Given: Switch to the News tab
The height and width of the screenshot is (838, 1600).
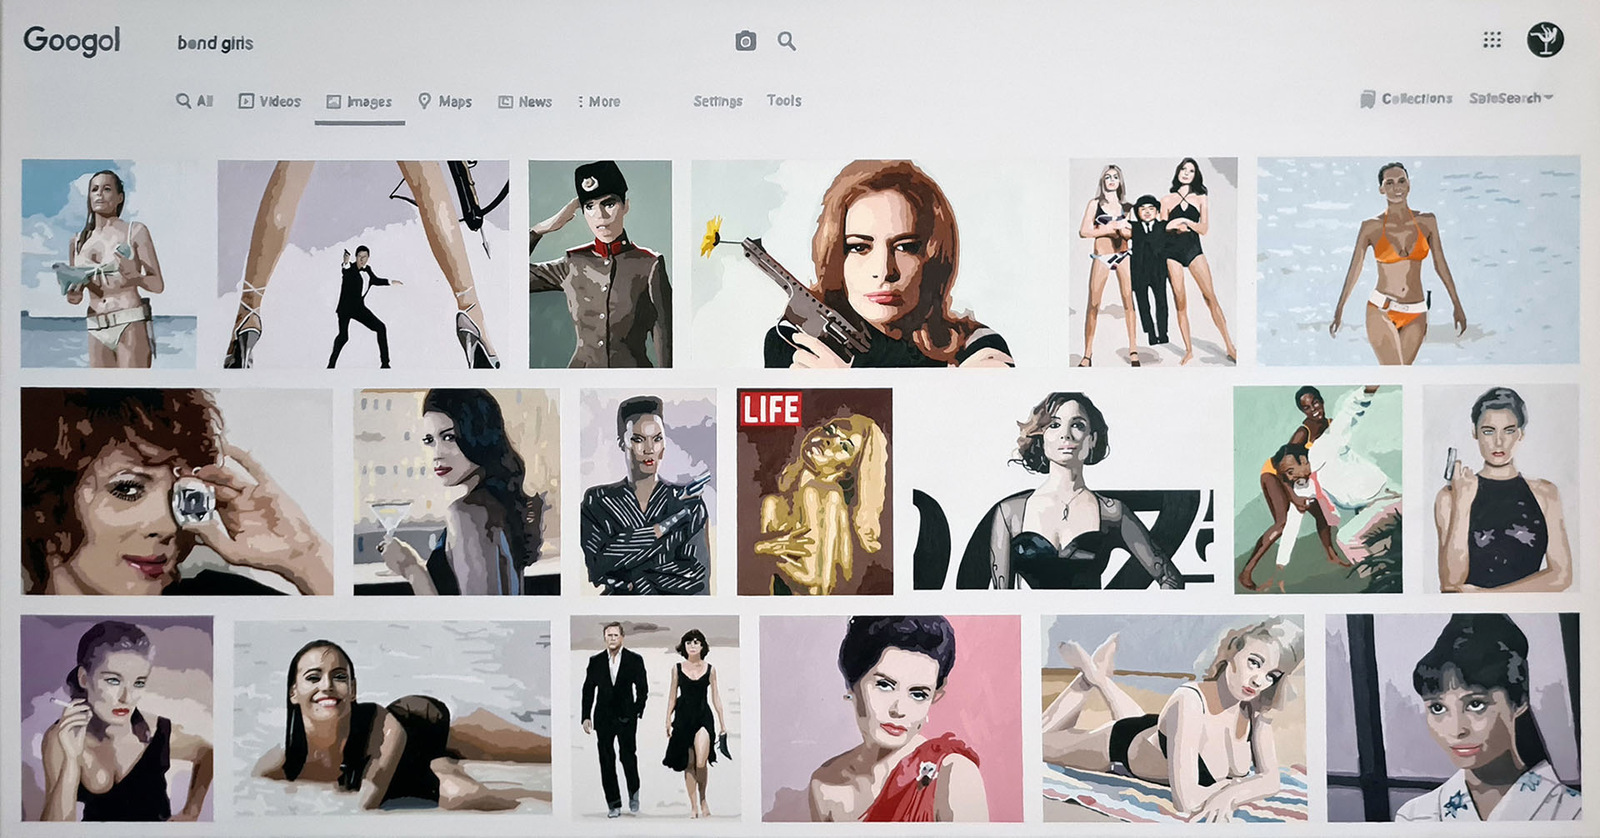Looking at the screenshot, I should (x=525, y=101).
